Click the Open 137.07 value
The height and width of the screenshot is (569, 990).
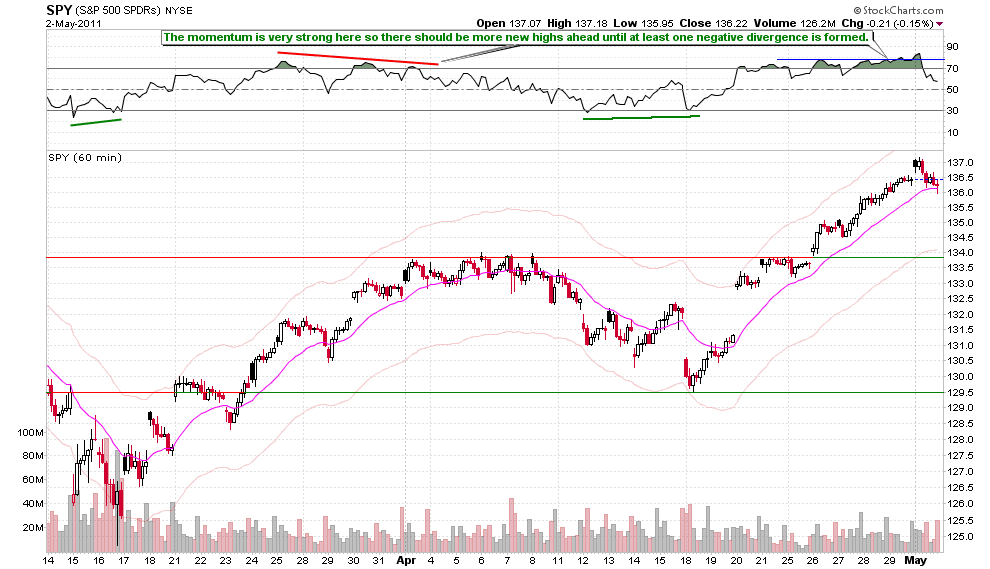click(509, 23)
